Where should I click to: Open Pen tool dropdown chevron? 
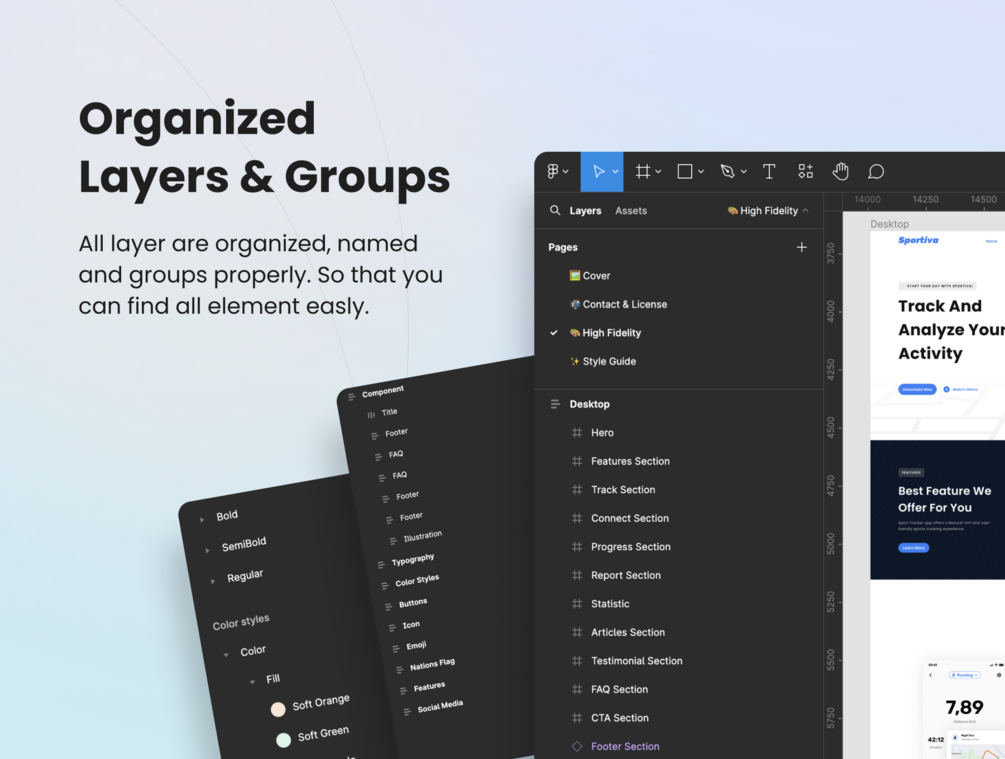tap(743, 172)
